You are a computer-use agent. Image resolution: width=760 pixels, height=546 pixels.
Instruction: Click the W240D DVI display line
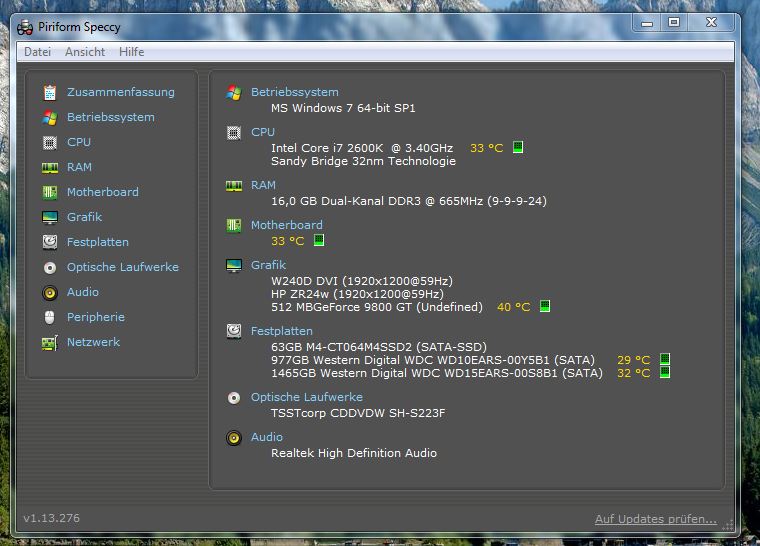pos(362,281)
